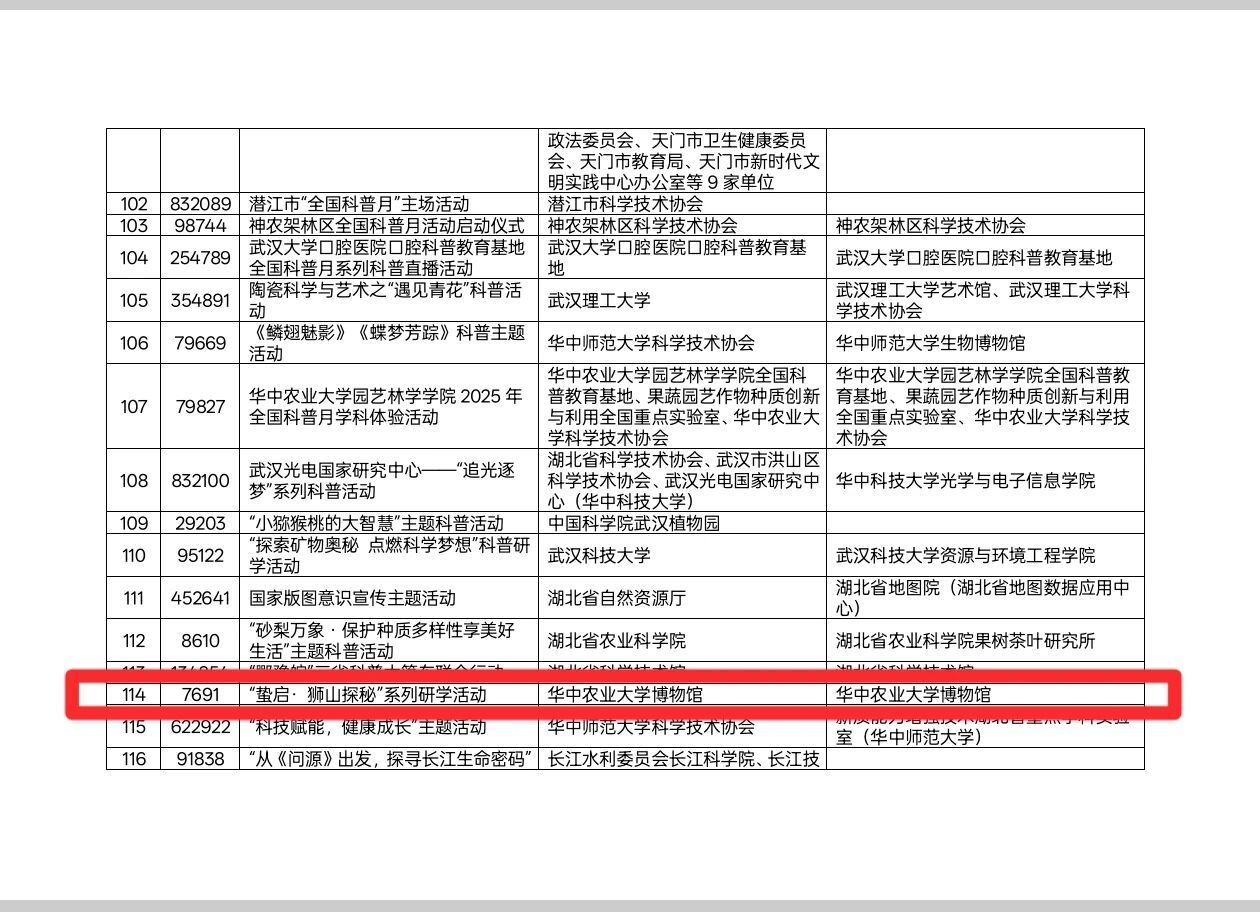Select 华中师范大学生物博物馆 cell
1260x914 pixels.
click(930, 343)
